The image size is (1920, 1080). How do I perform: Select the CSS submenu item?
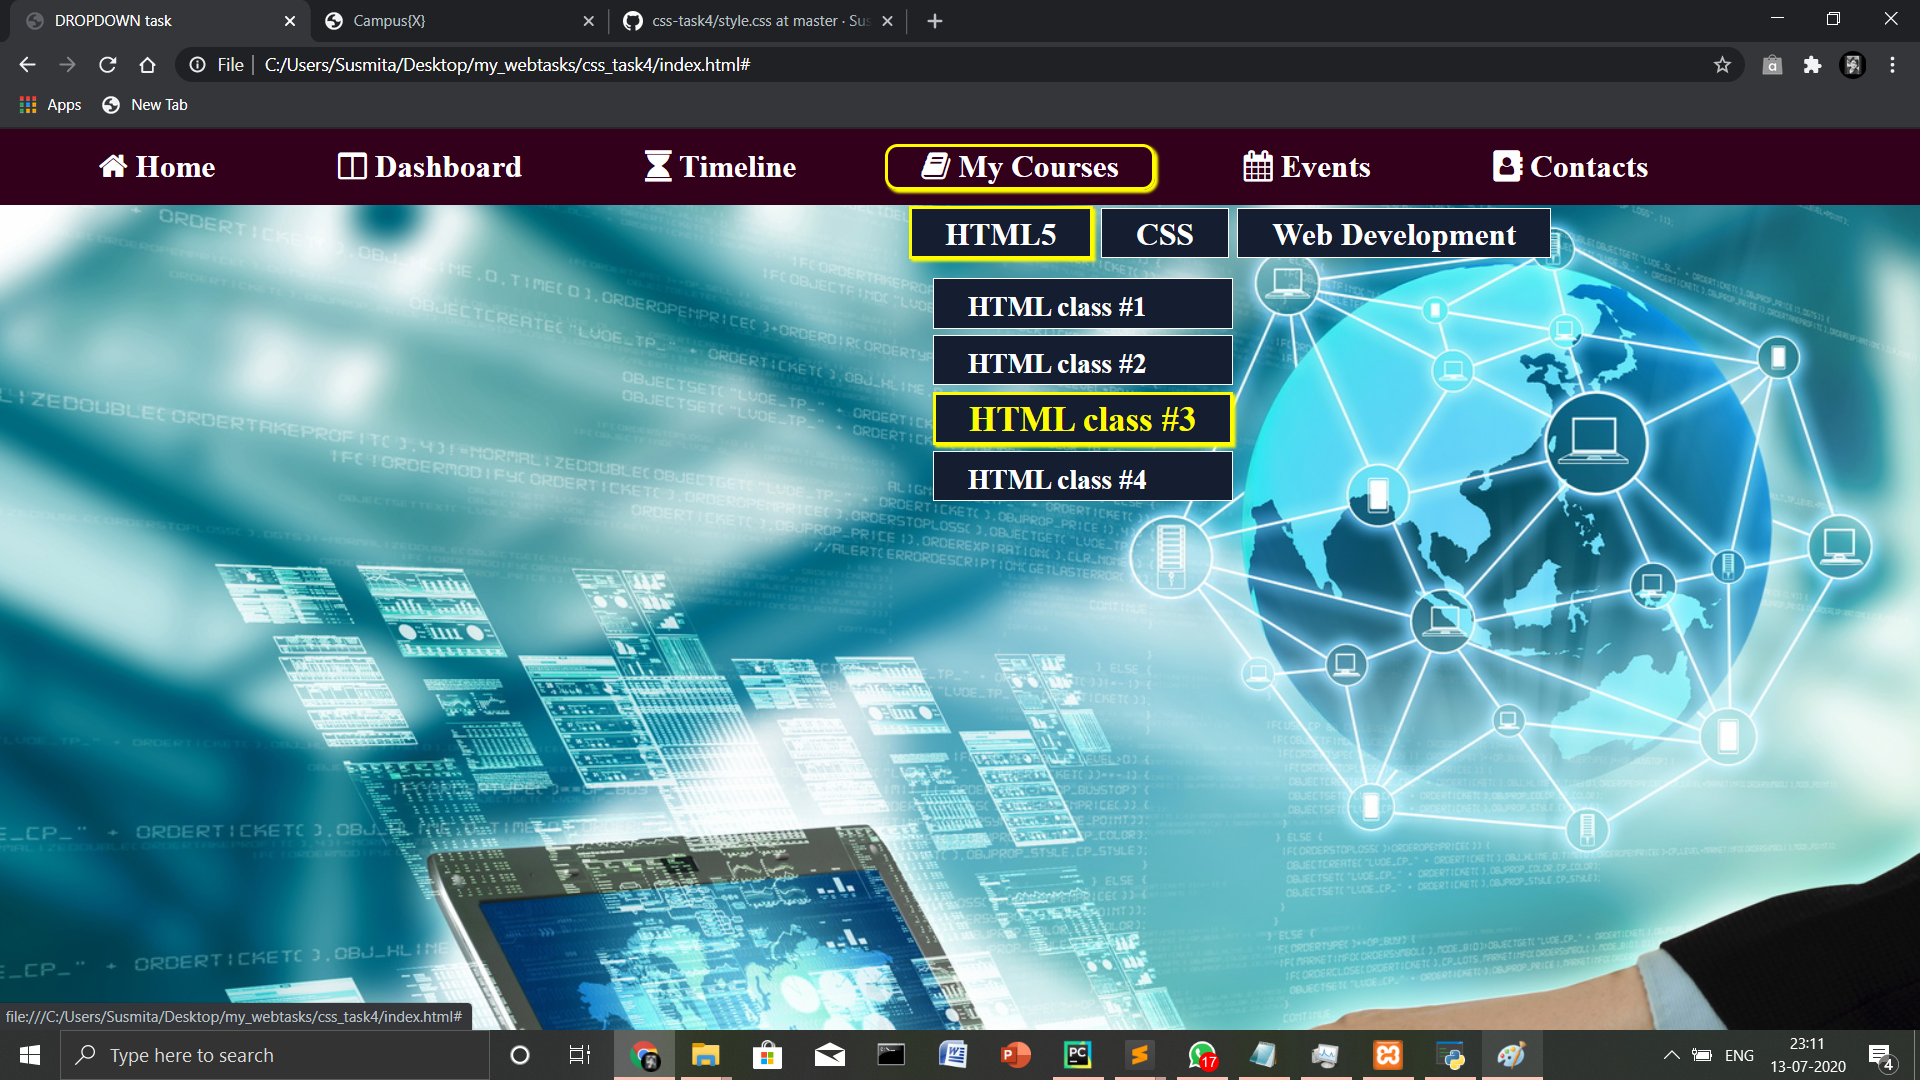click(1164, 234)
